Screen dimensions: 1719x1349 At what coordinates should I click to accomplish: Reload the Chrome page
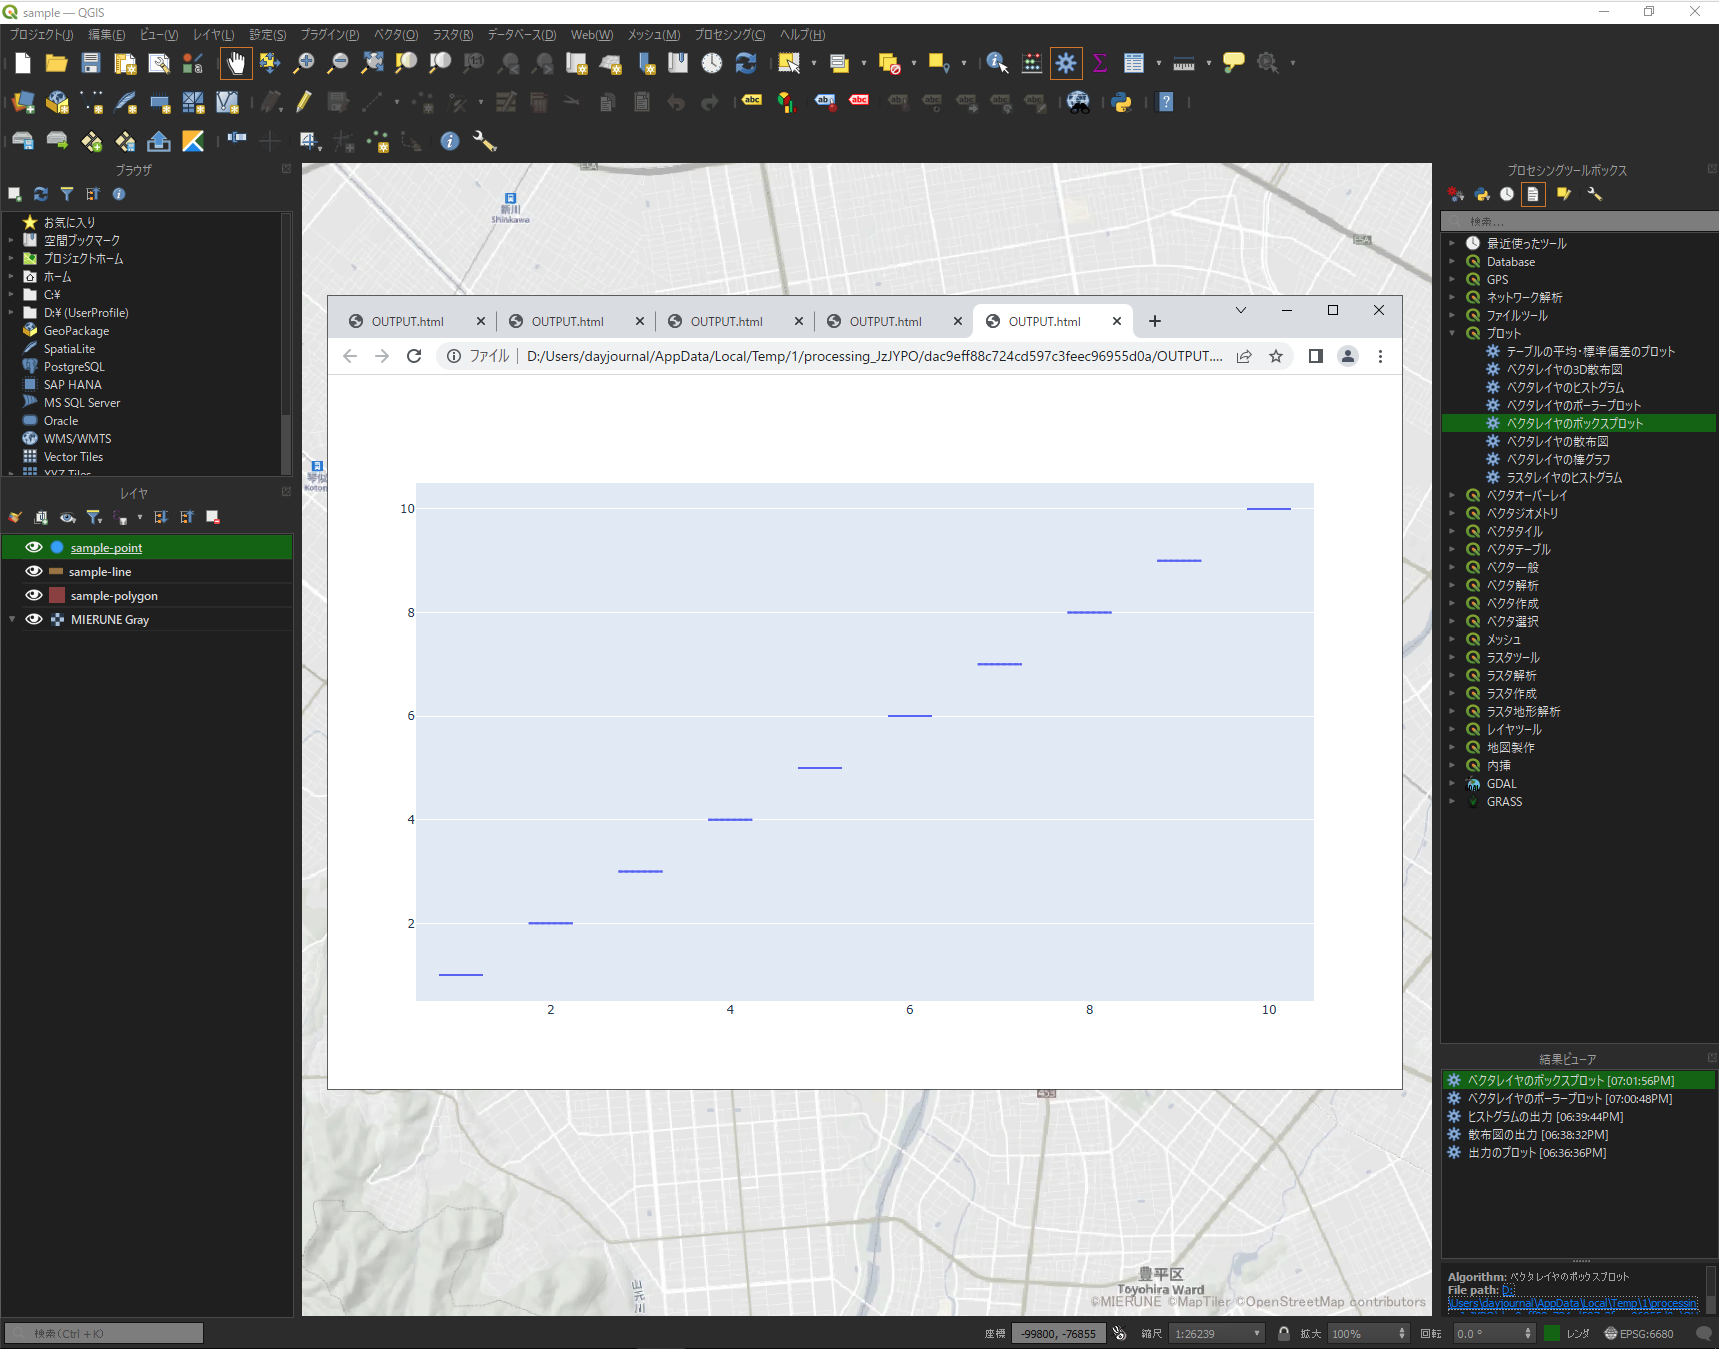(x=414, y=356)
